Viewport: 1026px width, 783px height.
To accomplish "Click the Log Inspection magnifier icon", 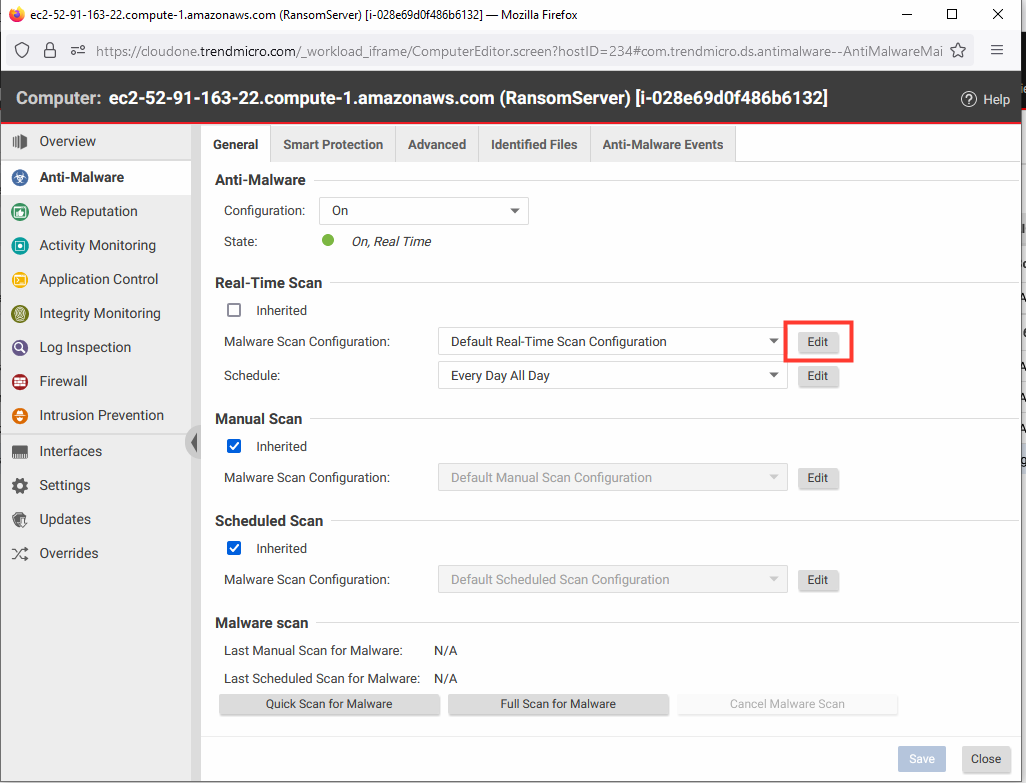I will point(20,347).
